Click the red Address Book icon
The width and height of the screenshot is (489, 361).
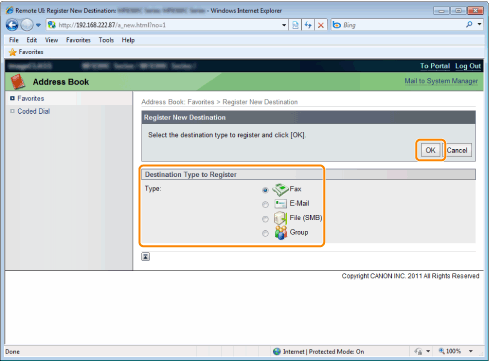point(18,82)
